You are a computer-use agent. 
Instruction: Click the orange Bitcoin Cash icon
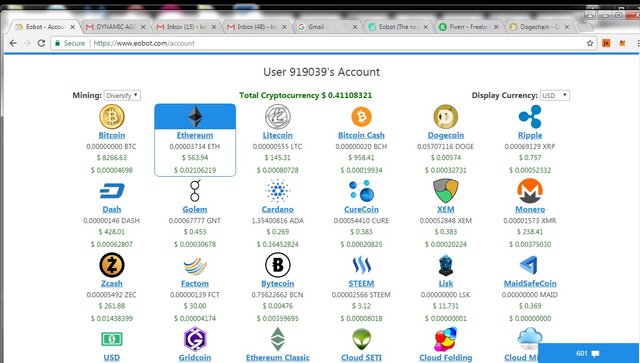pos(361,116)
